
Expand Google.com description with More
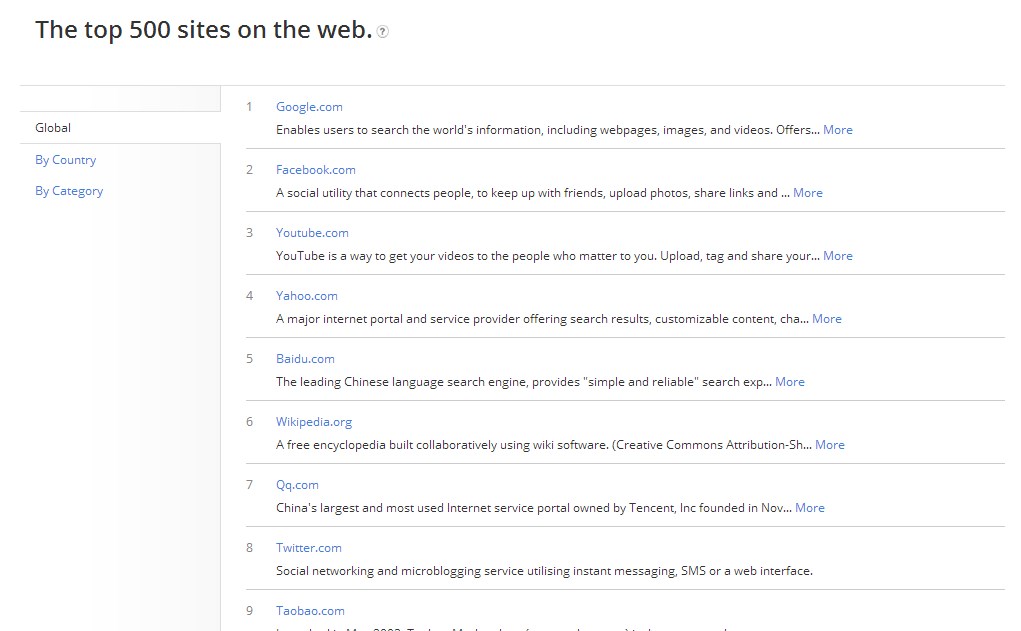838,130
